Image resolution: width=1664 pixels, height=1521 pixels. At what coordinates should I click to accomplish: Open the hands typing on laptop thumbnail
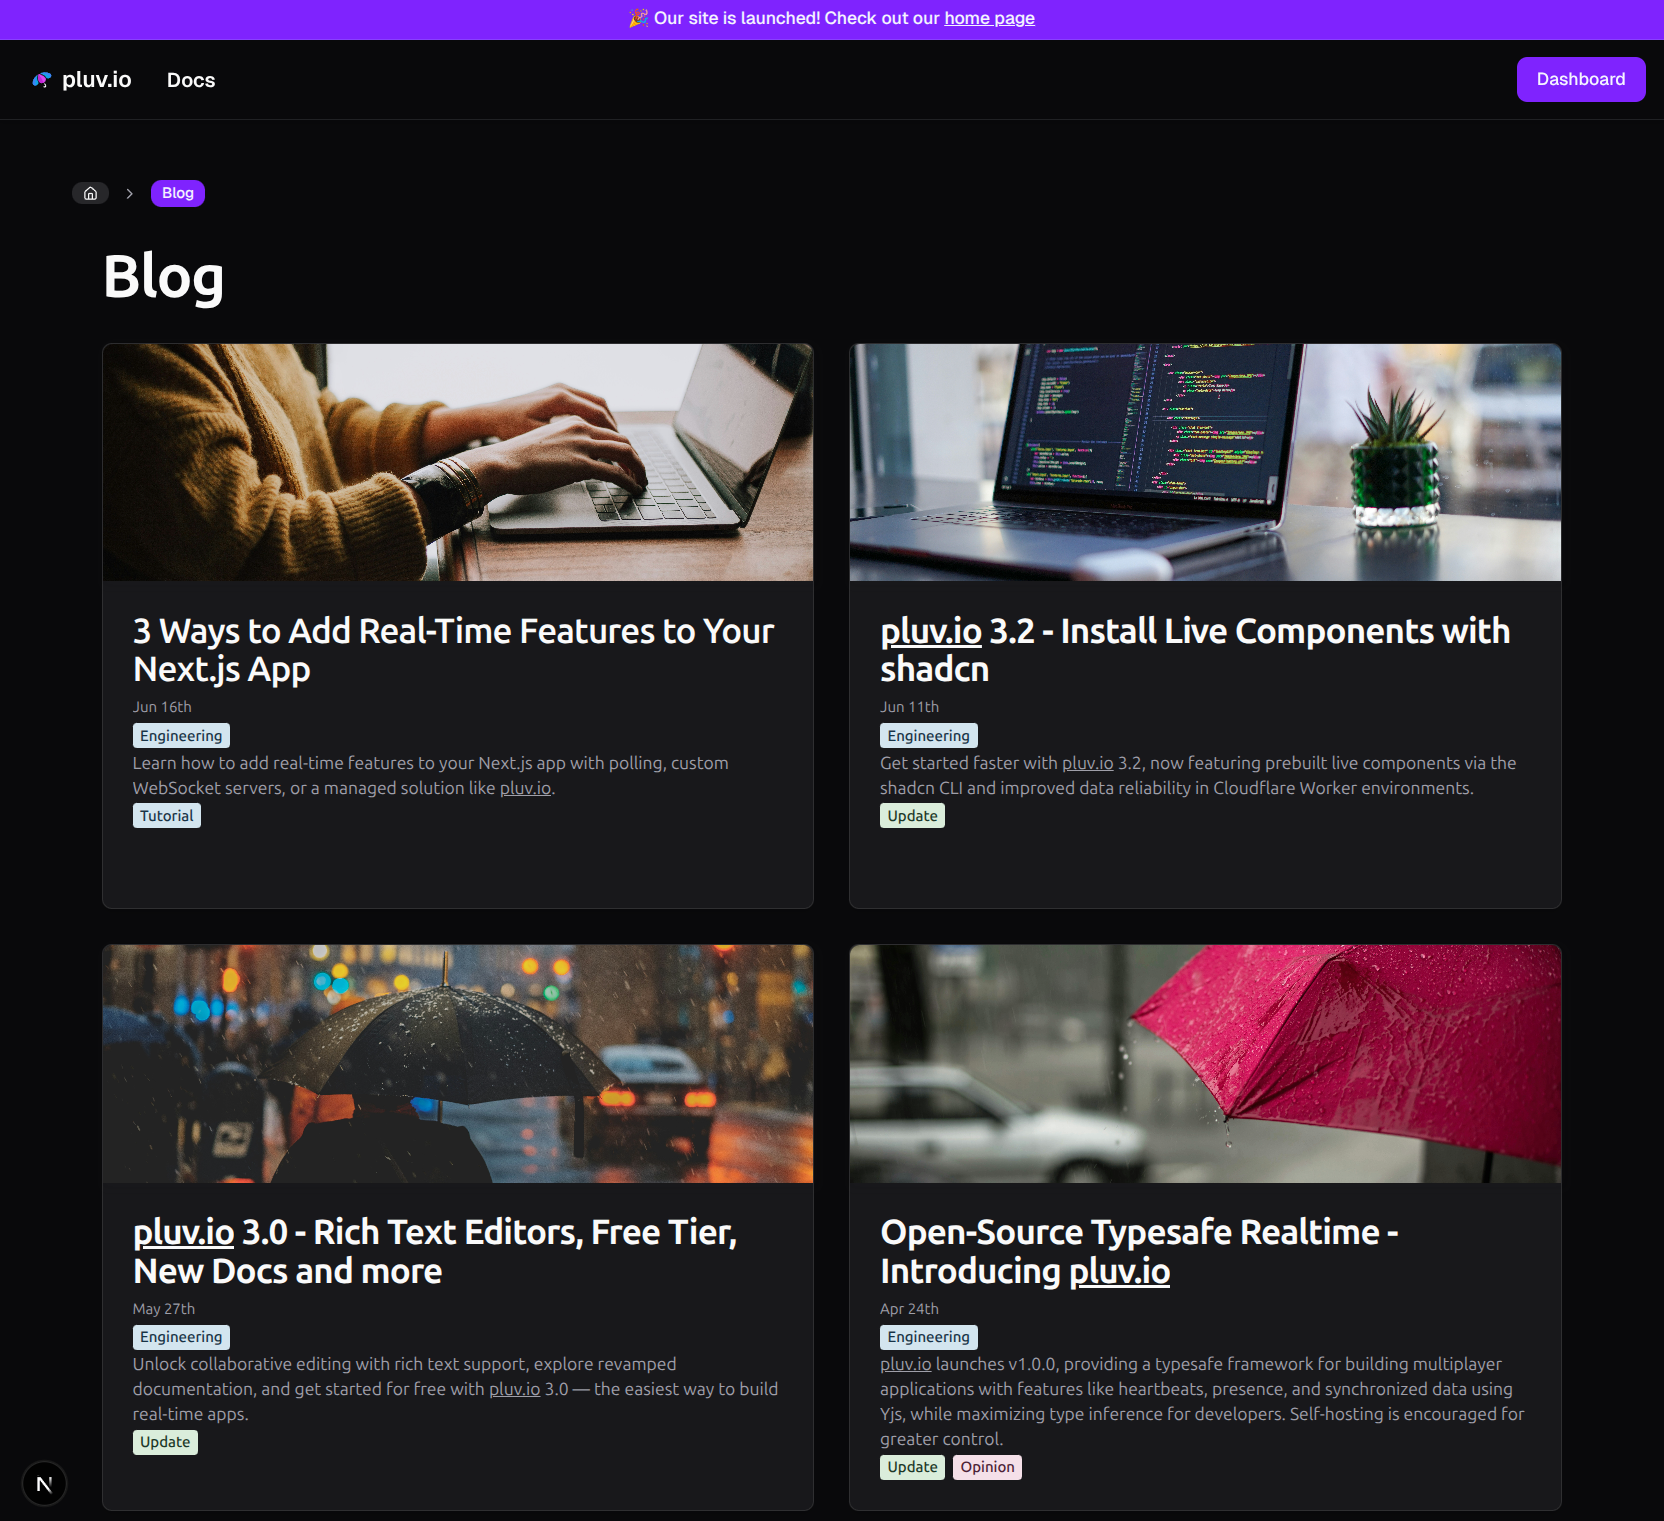coord(458,462)
